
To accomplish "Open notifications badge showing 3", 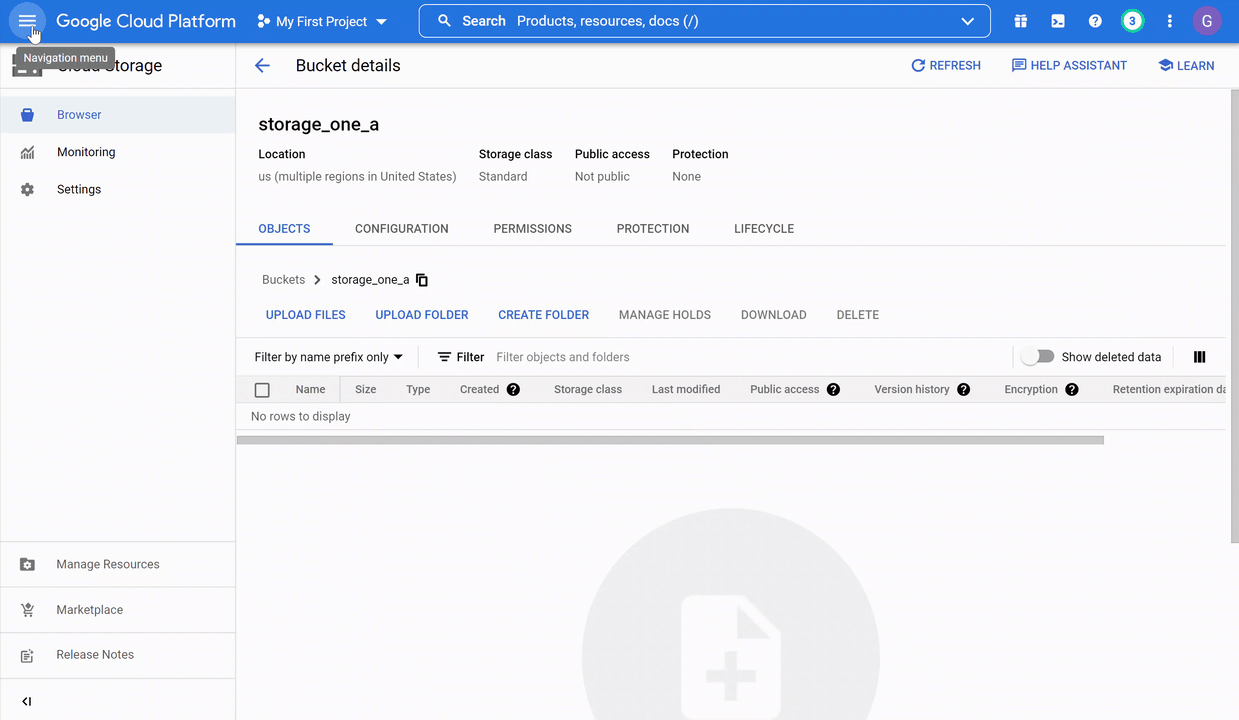I will 1132,21.
